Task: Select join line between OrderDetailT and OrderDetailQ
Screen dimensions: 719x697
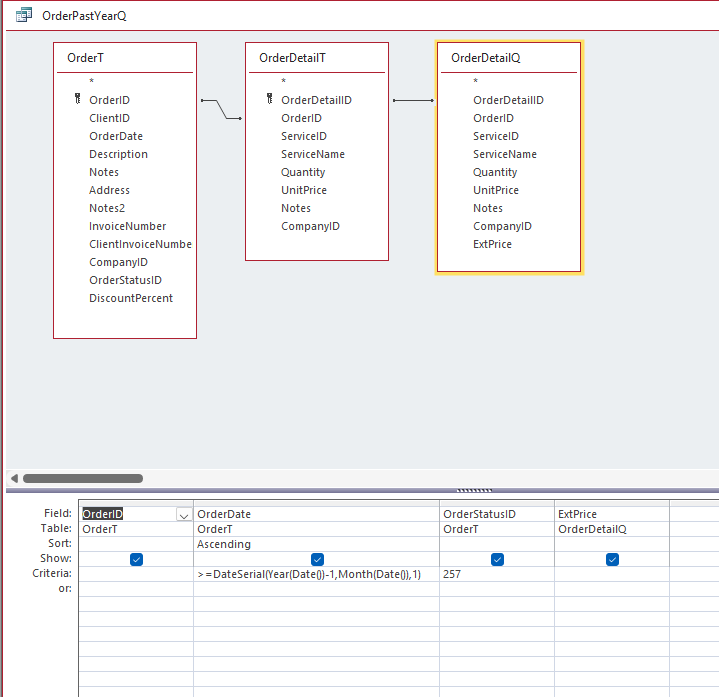Action: (413, 100)
